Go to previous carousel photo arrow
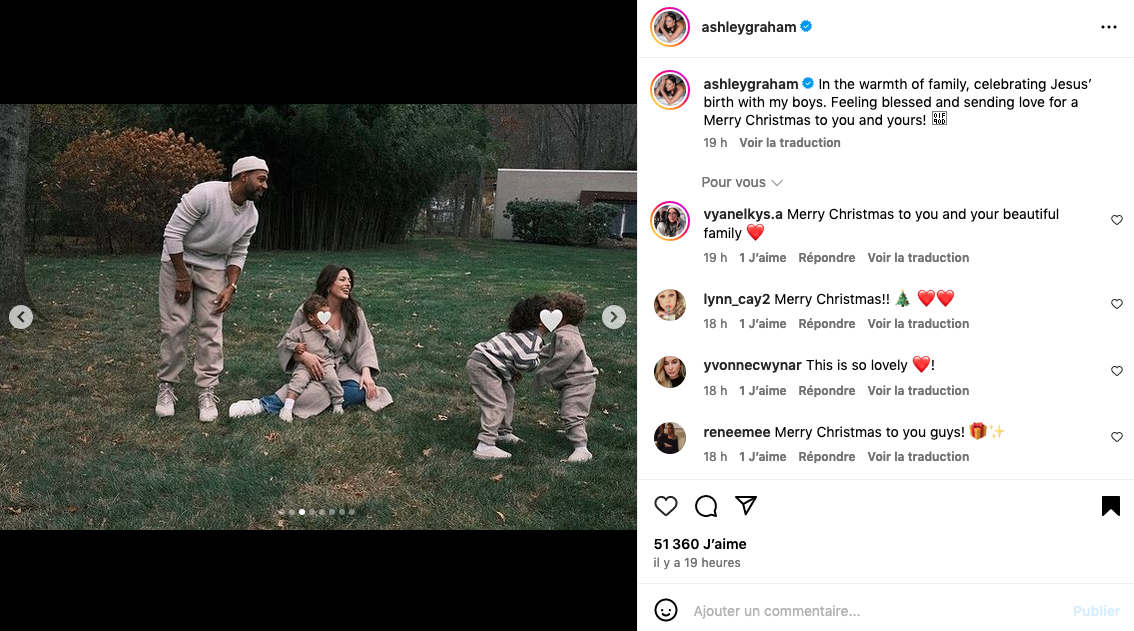 (21, 317)
